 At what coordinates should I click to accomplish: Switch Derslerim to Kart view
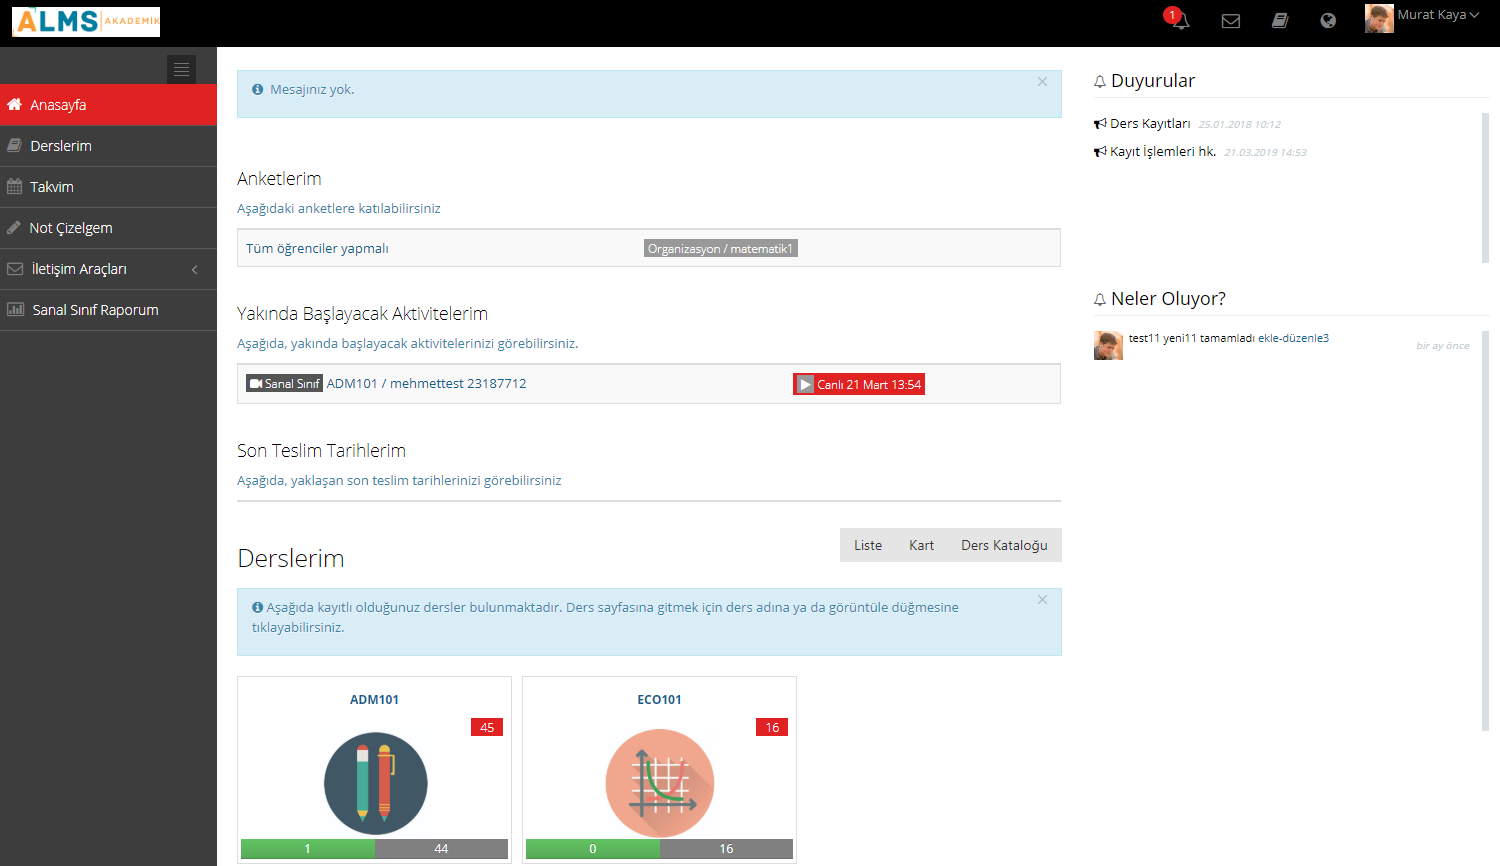(x=921, y=545)
